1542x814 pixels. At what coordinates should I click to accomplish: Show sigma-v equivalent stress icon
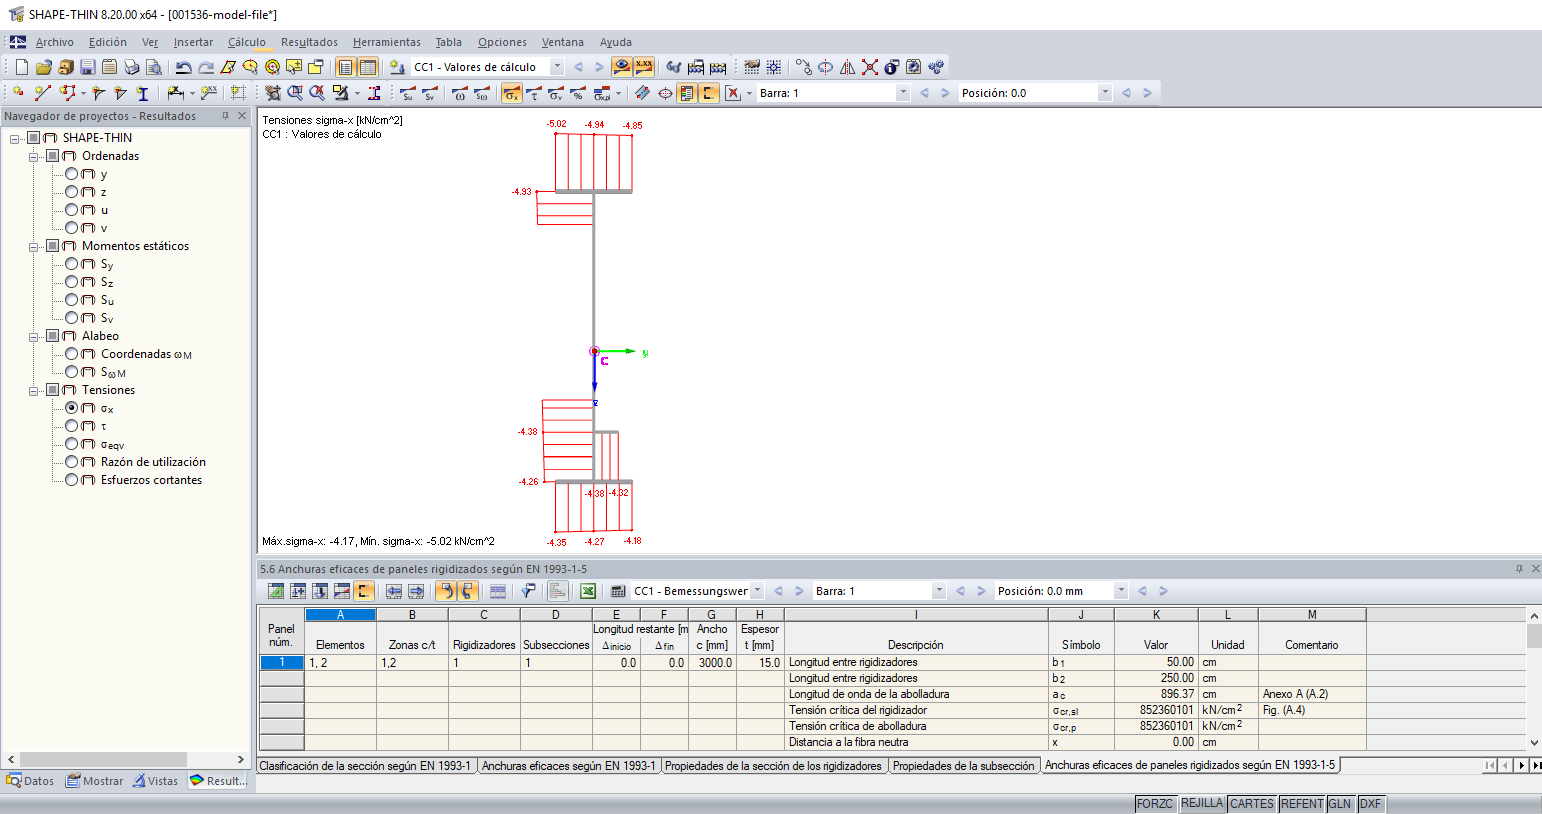click(x=555, y=93)
